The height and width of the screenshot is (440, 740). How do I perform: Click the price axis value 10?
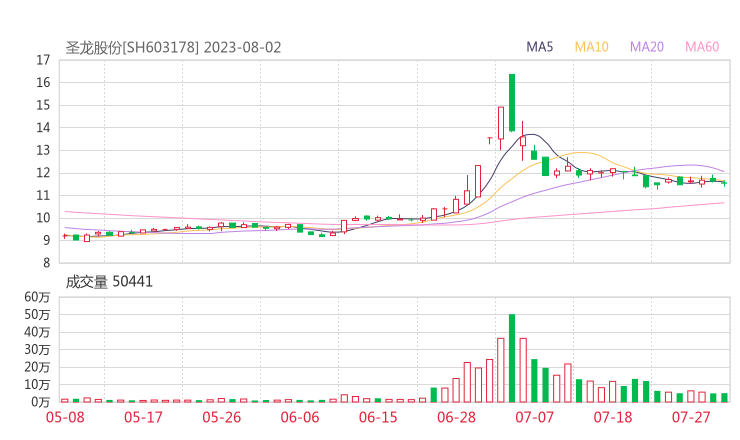tap(43, 218)
